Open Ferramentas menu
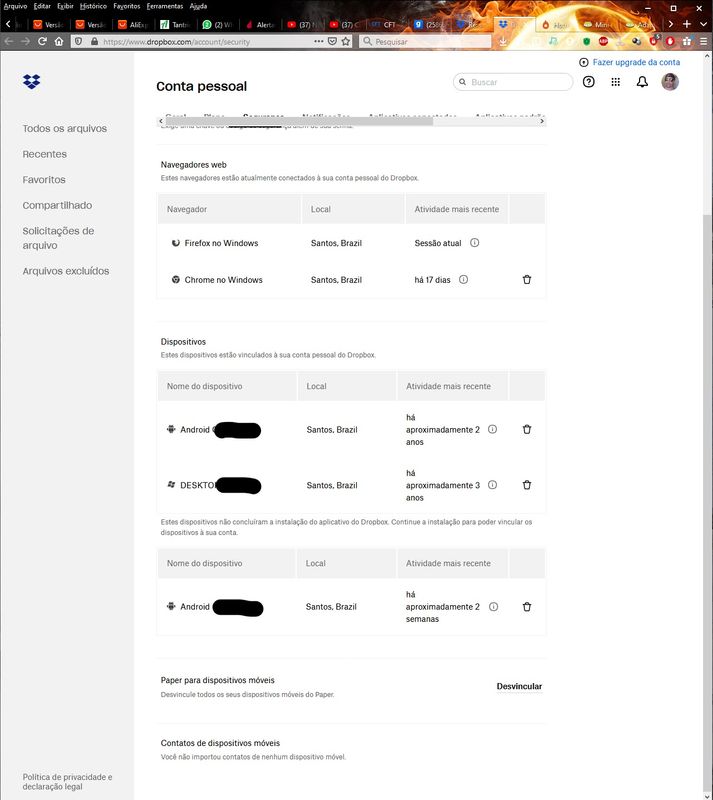 coord(165,6)
